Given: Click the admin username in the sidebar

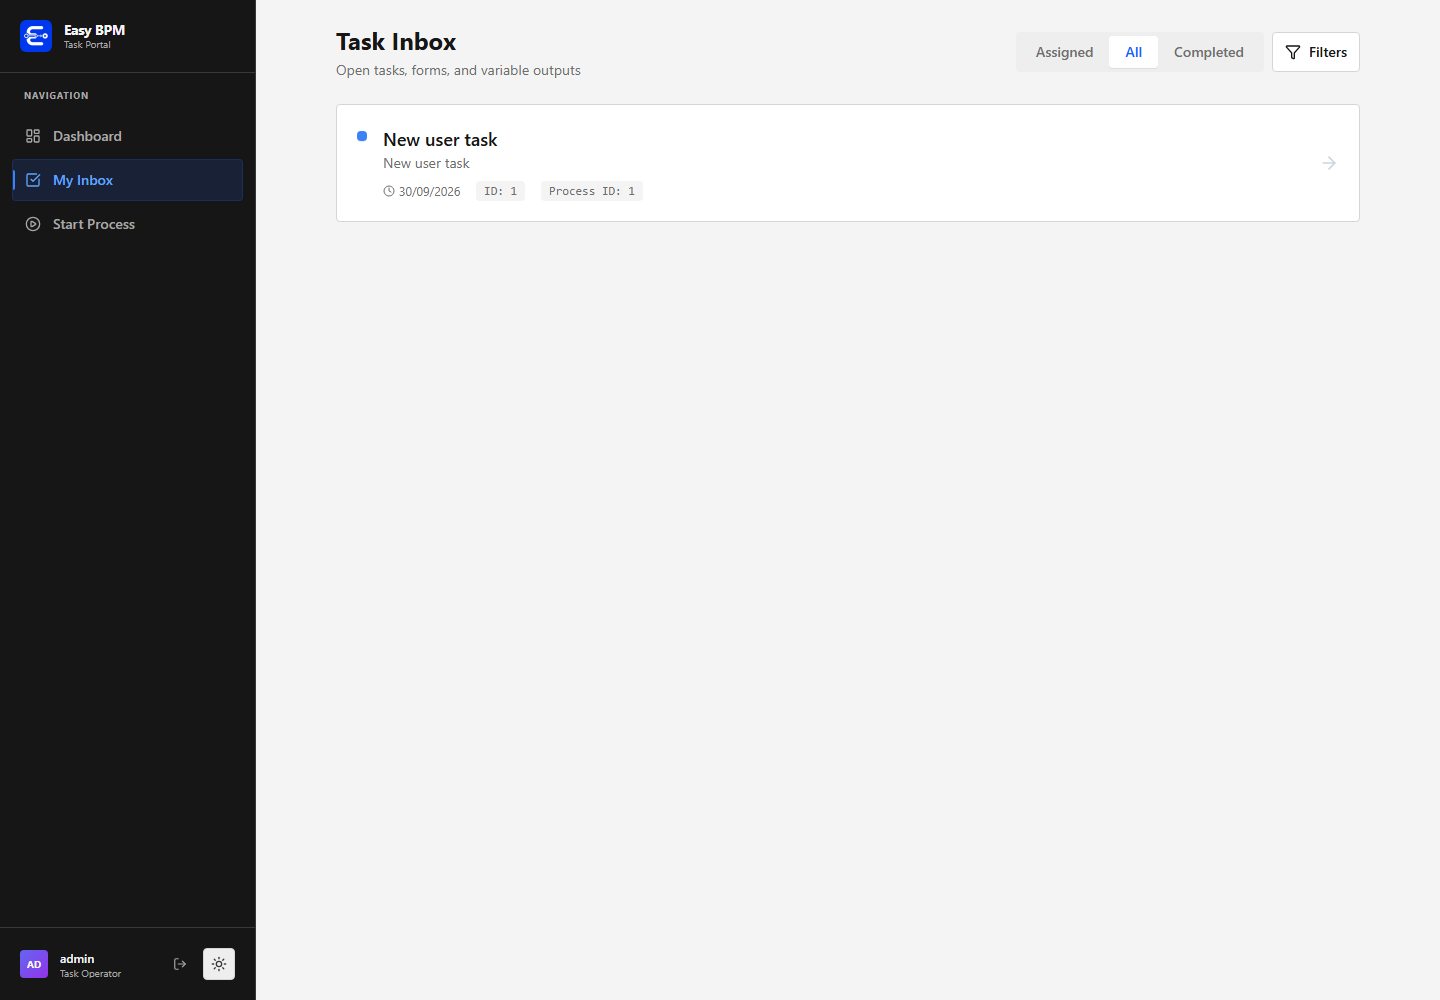Looking at the screenshot, I should pyautogui.click(x=77, y=958).
